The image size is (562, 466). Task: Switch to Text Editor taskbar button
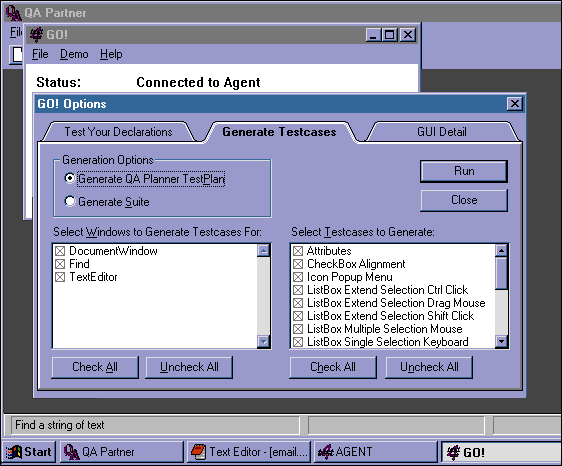249,452
